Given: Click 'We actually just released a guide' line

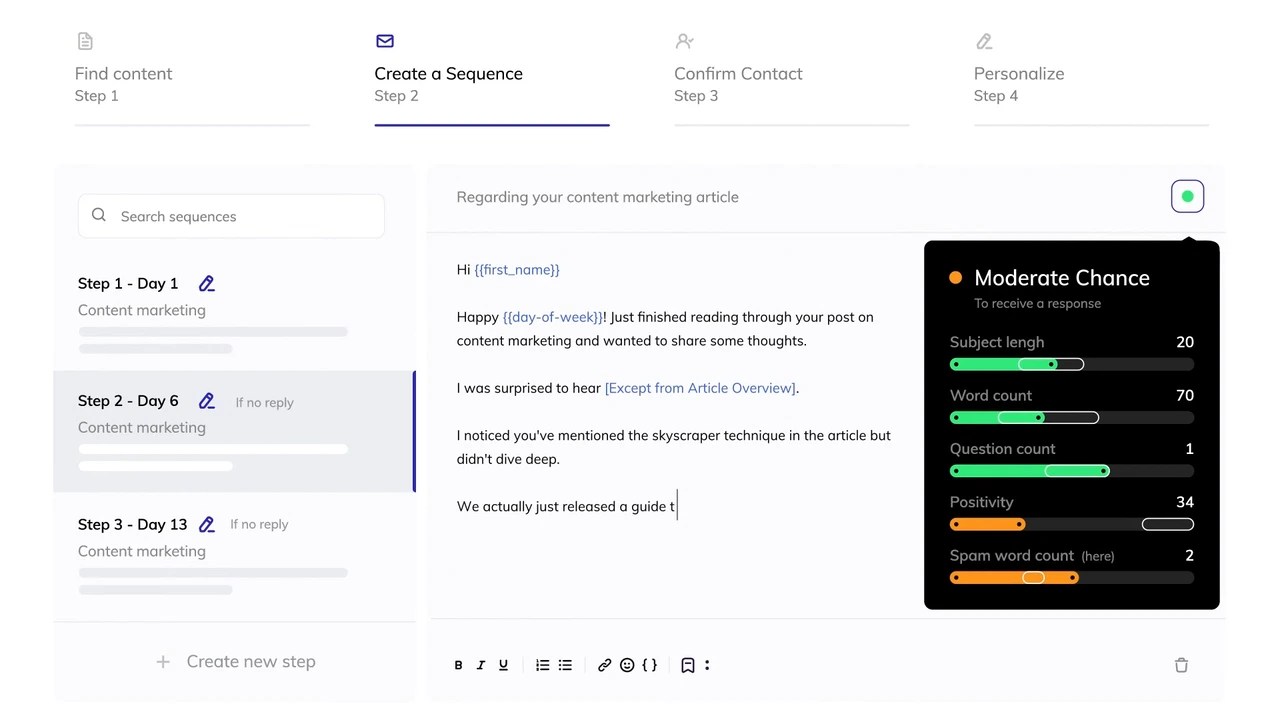Looking at the screenshot, I should point(566,507).
